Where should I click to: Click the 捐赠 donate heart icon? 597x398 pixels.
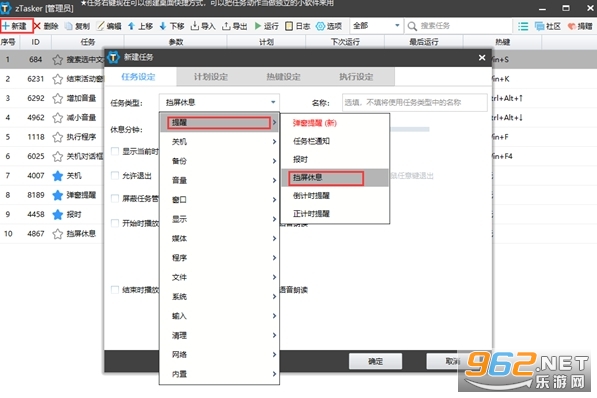(571, 26)
